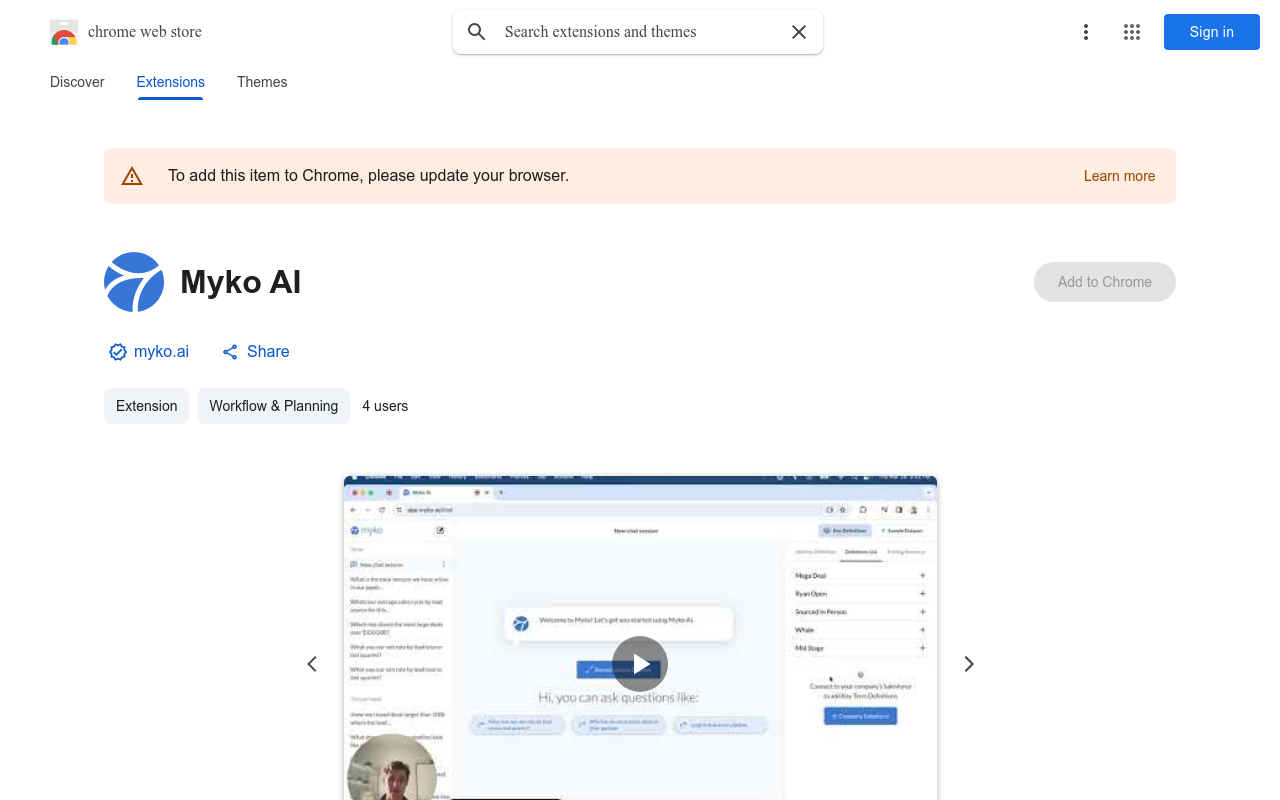Screen dimensions: 1280x800
Task: Click the Myko AI logo icon
Action: [x=134, y=282]
